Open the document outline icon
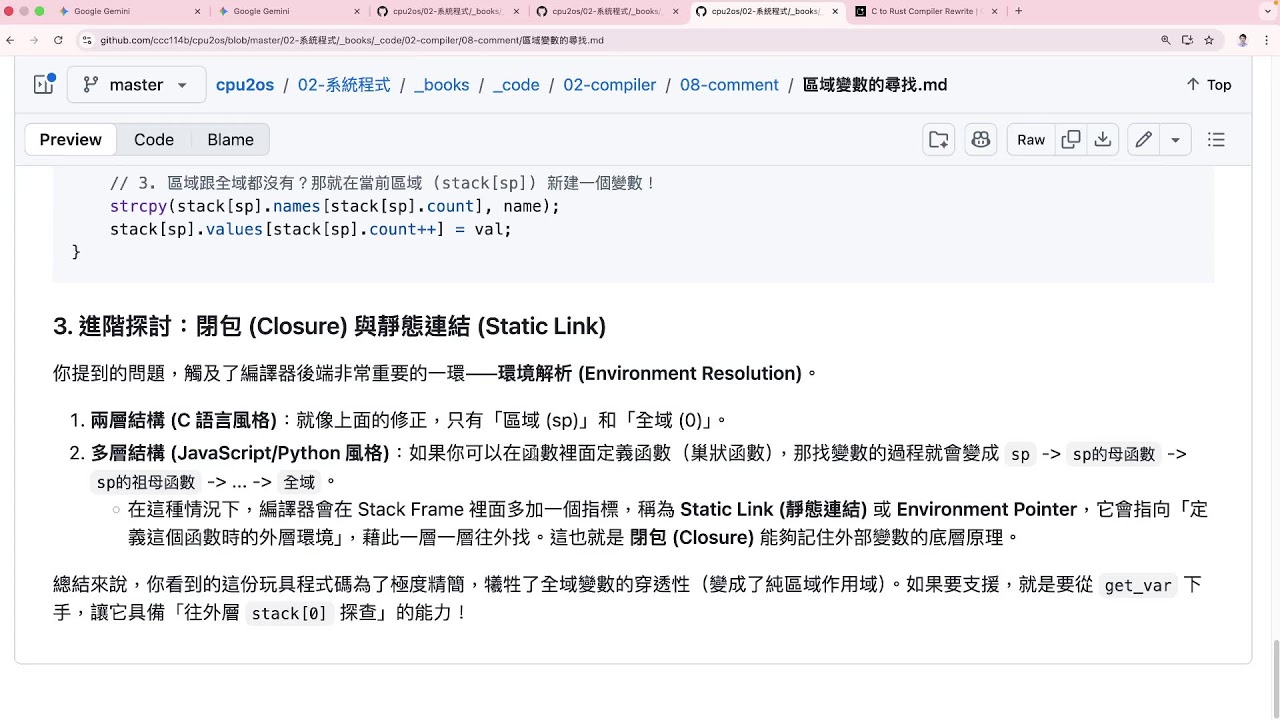Viewport: 1280px width, 720px height. [1216, 140]
